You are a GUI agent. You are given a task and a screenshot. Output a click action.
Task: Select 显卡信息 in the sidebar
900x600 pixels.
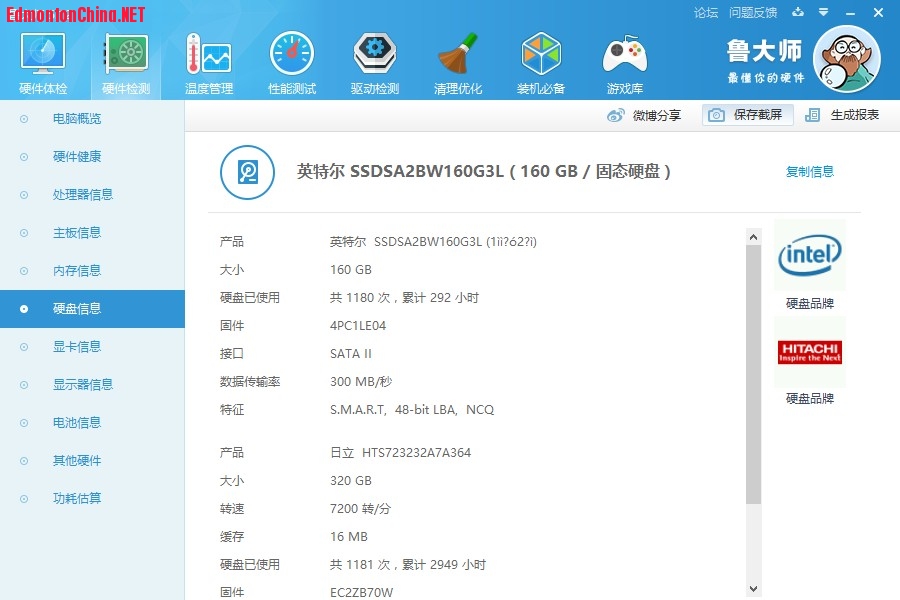pyautogui.click(x=77, y=347)
